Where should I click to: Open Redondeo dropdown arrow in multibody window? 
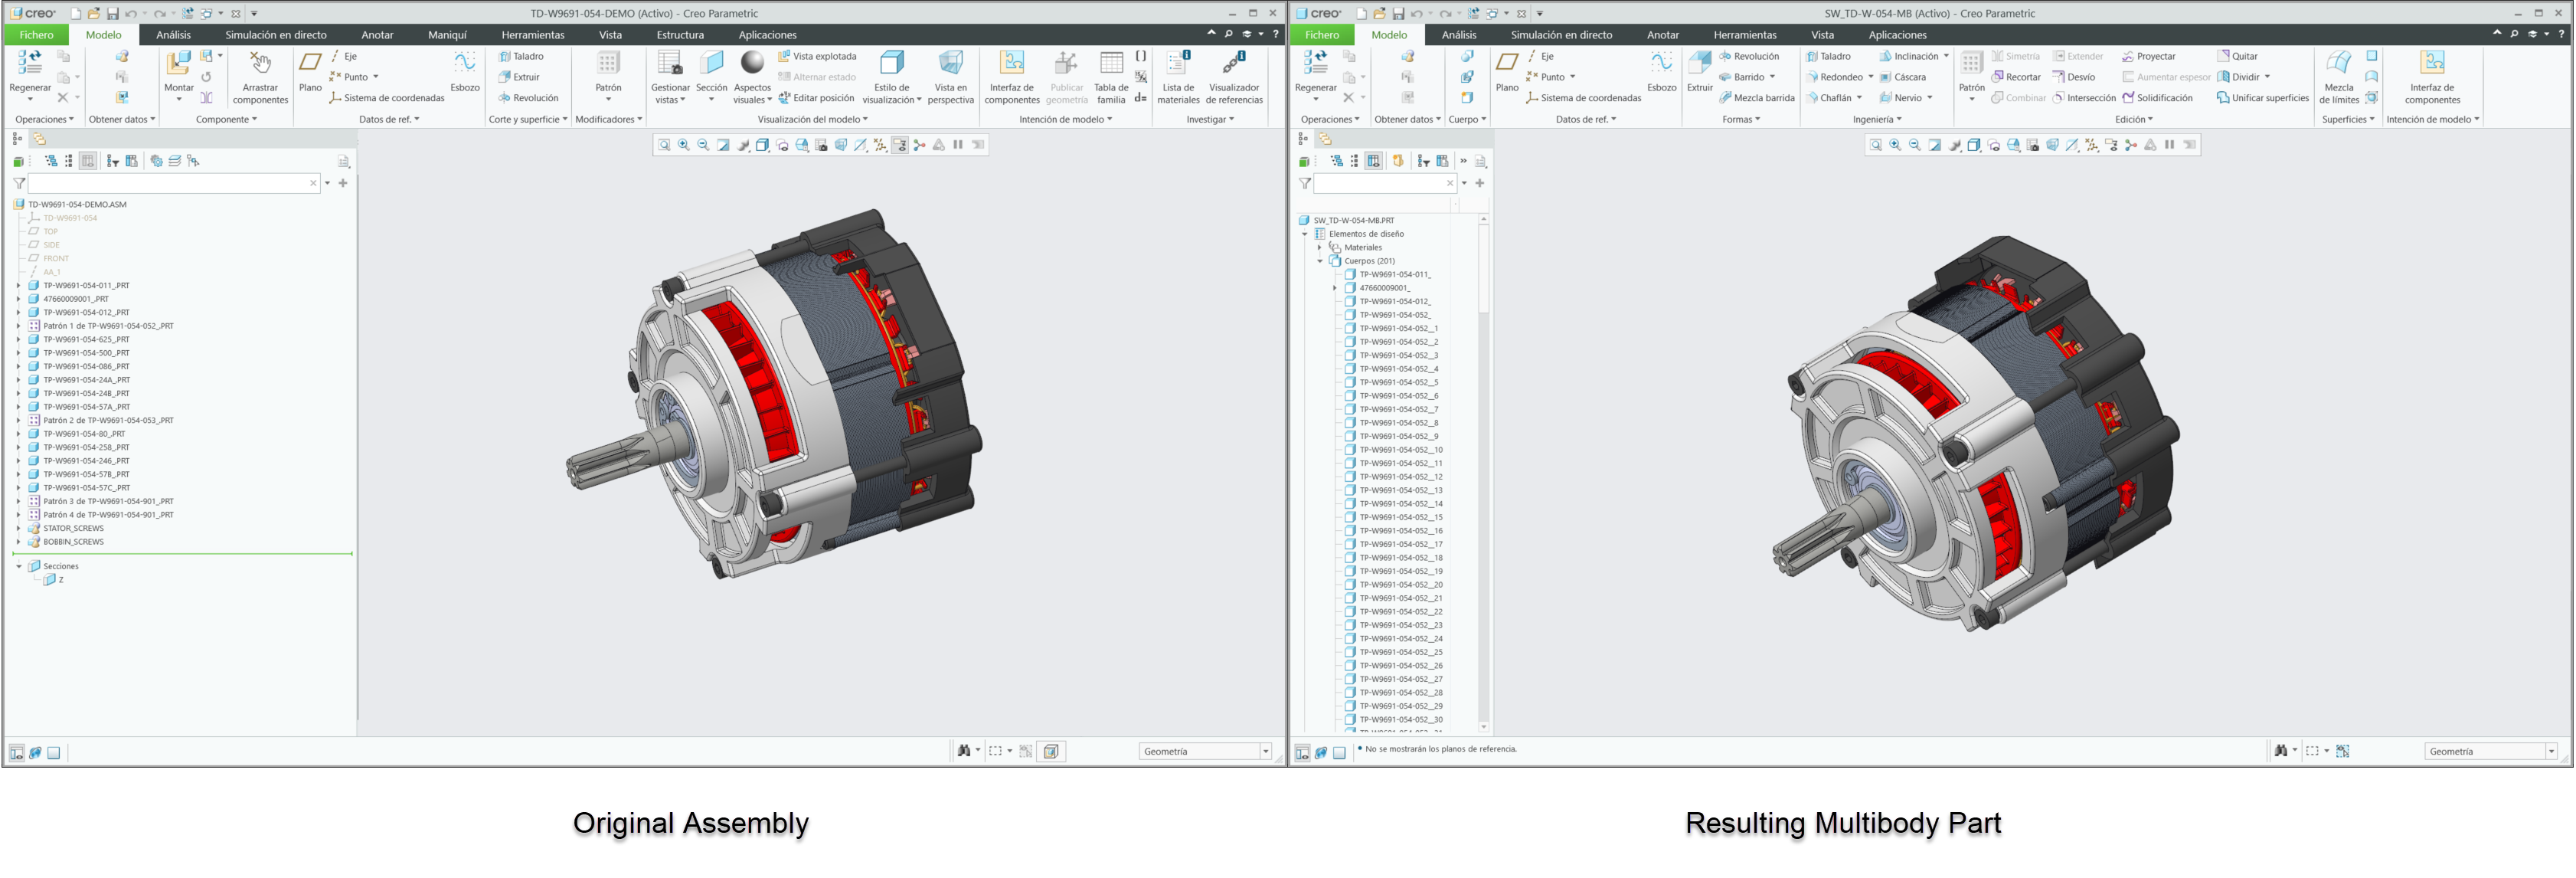[1871, 77]
